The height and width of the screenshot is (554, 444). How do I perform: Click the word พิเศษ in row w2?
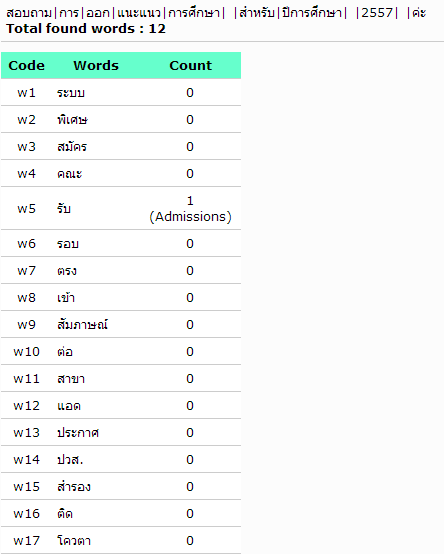coord(72,119)
